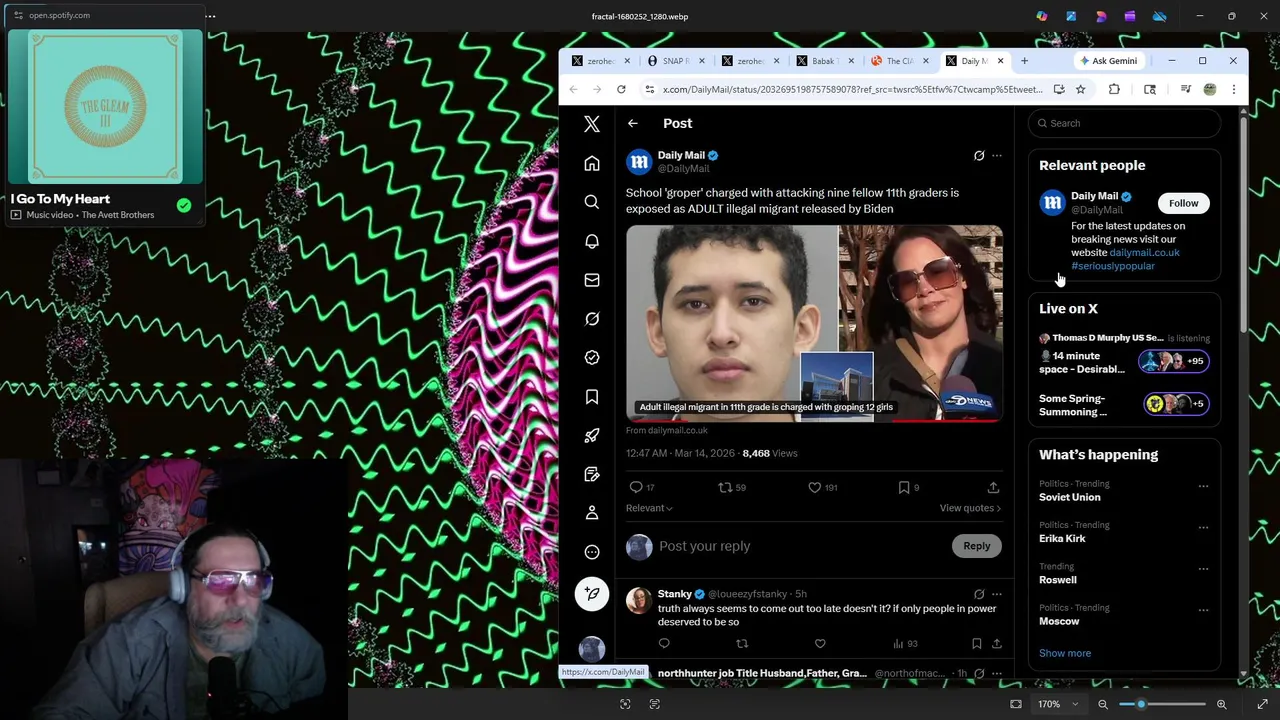Viewport: 1280px width, 720px height.
Task: Close the Daily Mail browser tab
Action: (1000, 61)
